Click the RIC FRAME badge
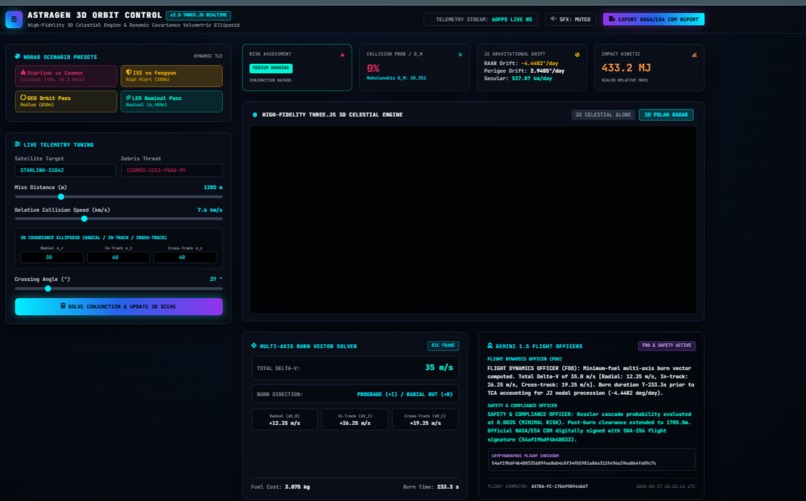Viewport: 806px width, 501px height. coord(443,346)
